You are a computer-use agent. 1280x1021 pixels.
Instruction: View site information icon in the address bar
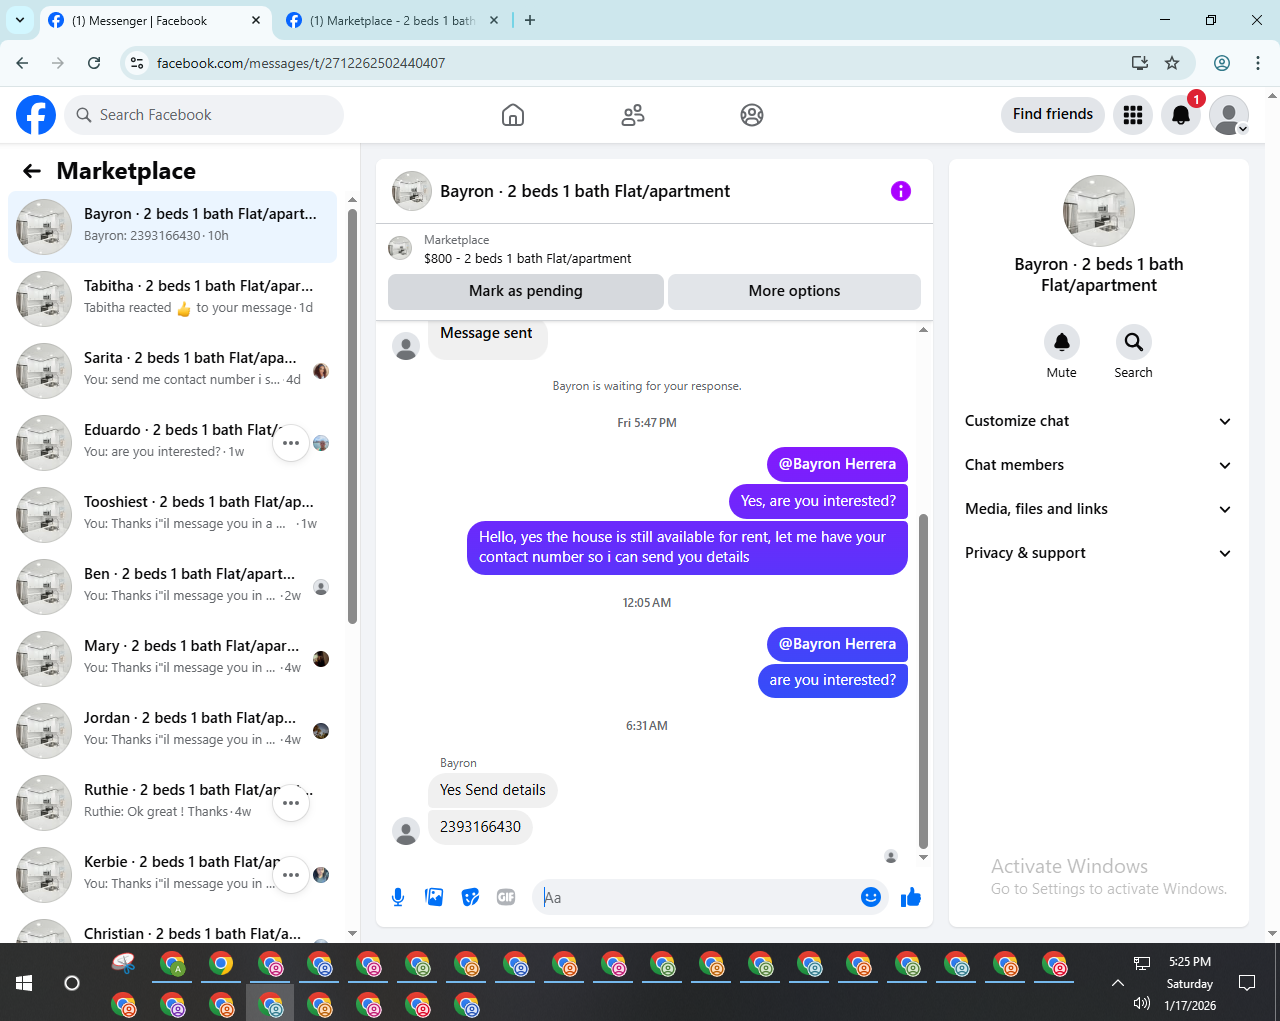(x=138, y=63)
